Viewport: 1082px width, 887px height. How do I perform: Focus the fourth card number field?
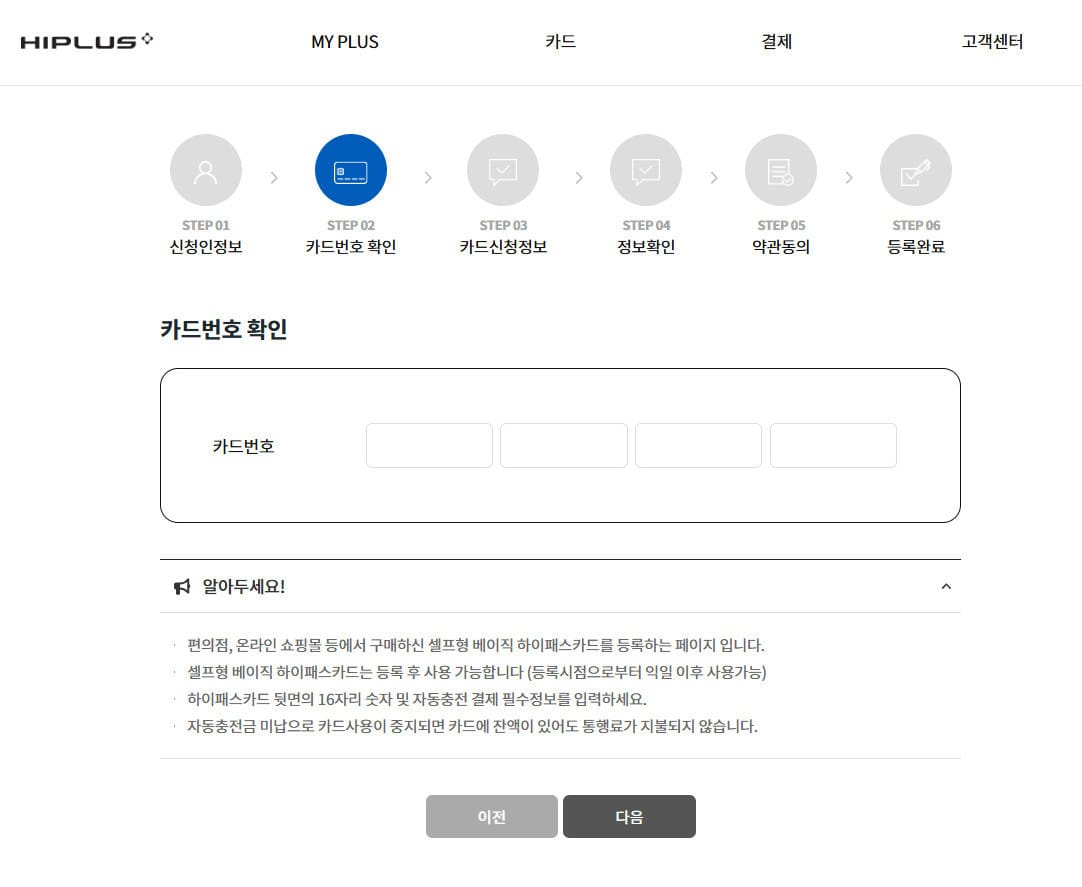click(x=833, y=446)
